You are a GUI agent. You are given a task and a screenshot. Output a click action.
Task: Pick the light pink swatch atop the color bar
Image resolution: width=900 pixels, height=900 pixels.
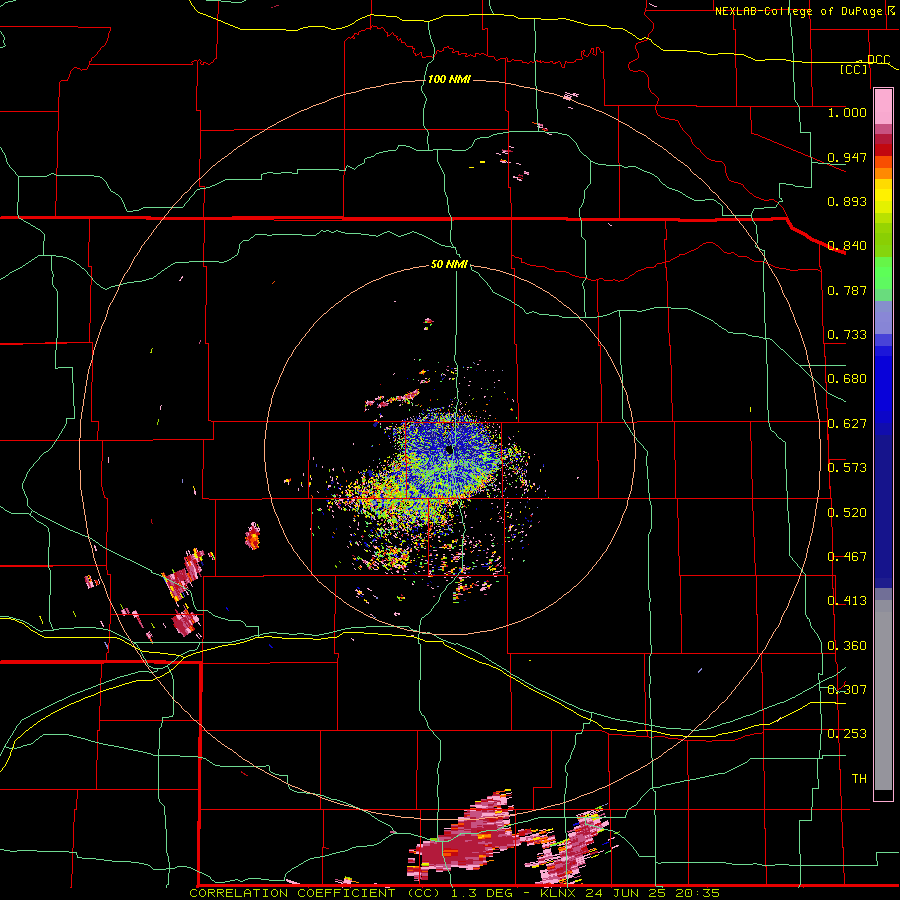pos(883,106)
